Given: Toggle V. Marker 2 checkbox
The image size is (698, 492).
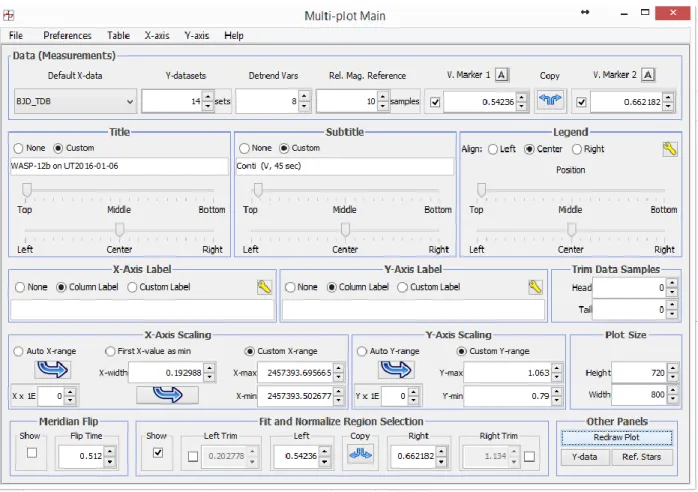Looking at the screenshot, I should pyautogui.click(x=581, y=102).
